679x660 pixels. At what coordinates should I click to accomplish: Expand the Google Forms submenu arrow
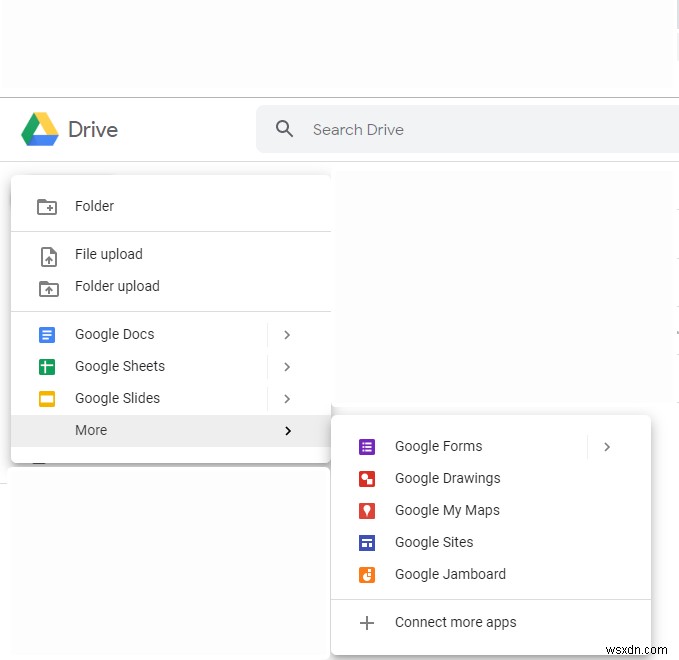pos(607,446)
